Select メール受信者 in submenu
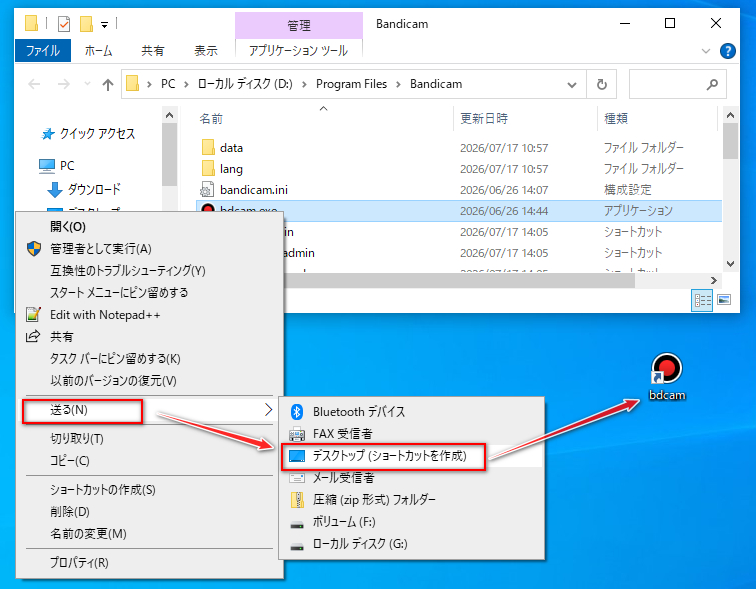Image resolution: width=756 pixels, height=589 pixels. pos(411,478)
